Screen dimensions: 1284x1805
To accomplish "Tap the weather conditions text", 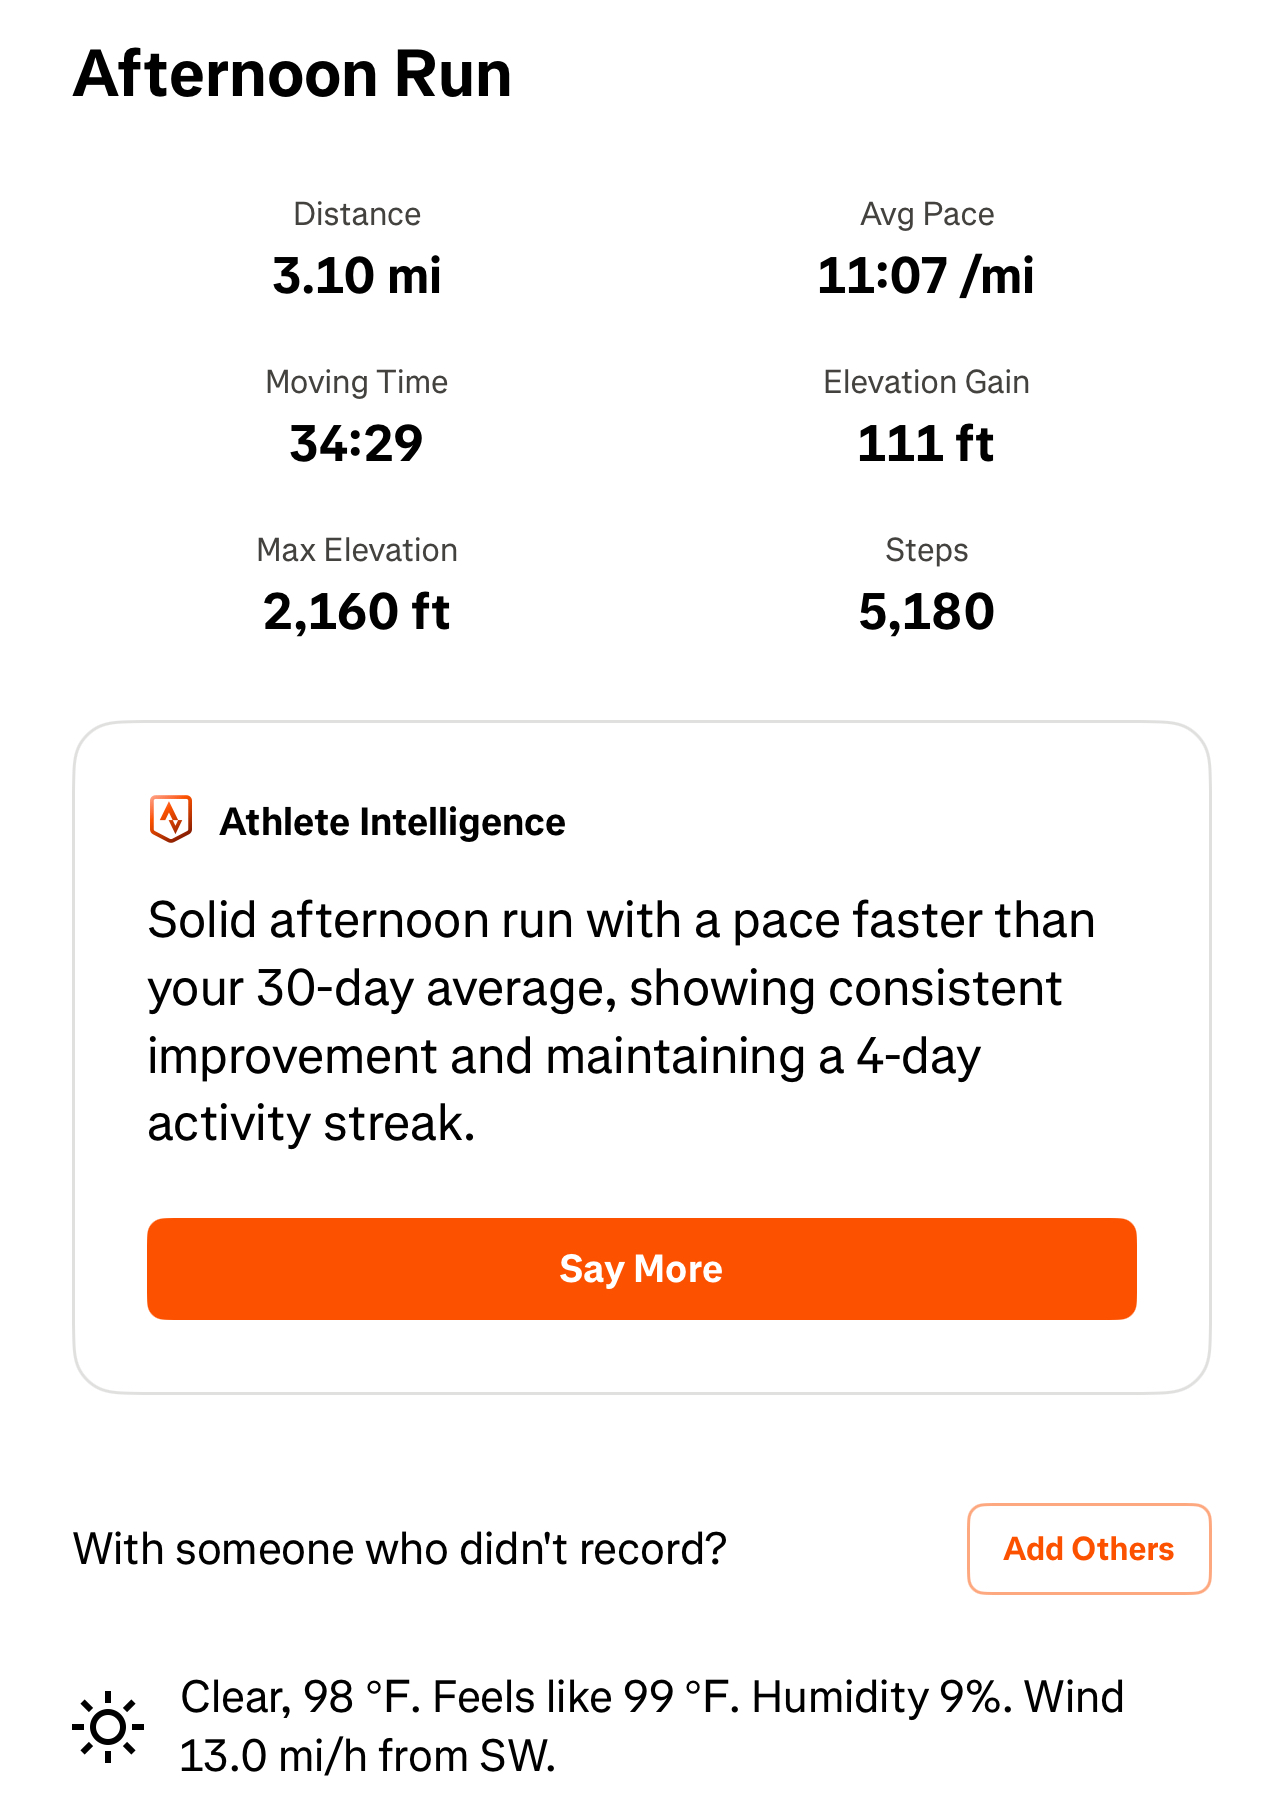I will [652, 1727].
